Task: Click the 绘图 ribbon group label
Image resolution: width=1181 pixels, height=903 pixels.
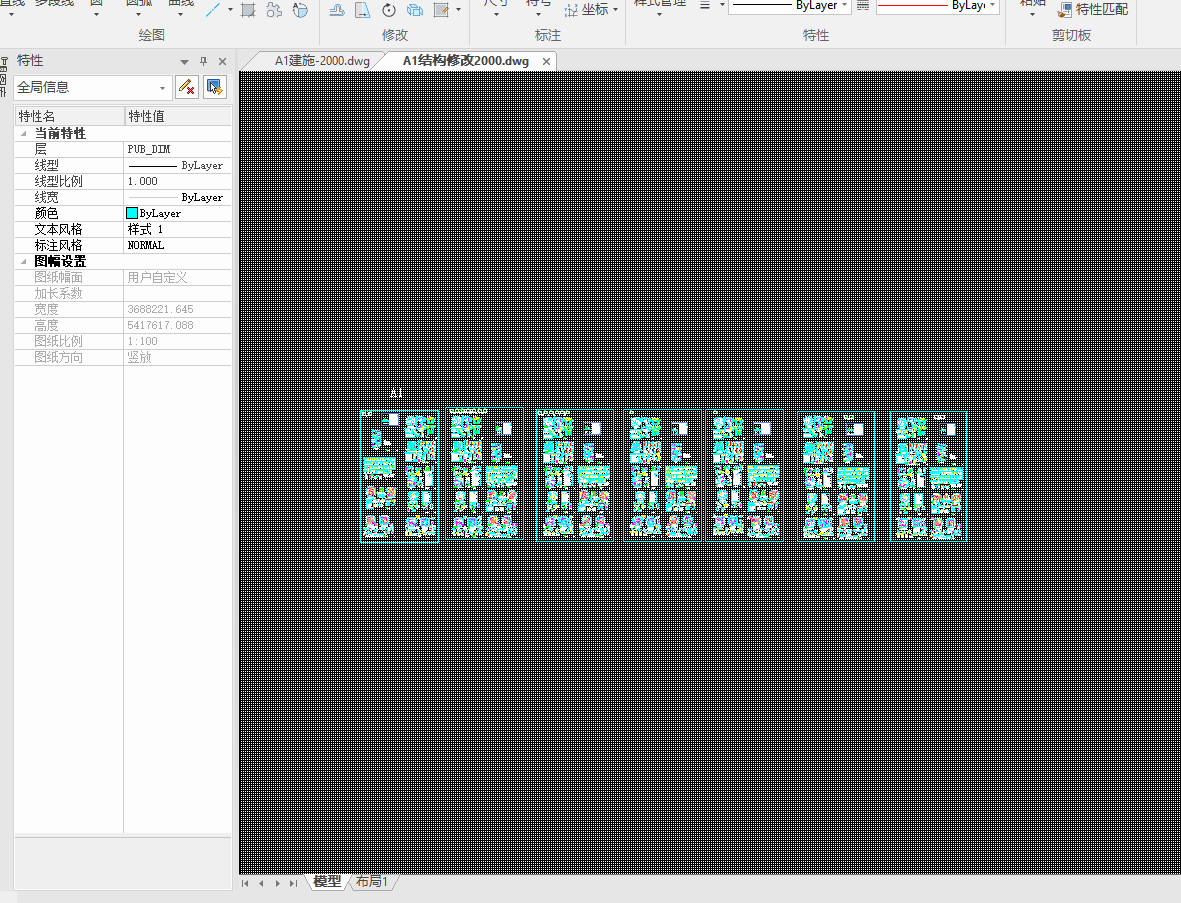Action: (x=151, y=35)
